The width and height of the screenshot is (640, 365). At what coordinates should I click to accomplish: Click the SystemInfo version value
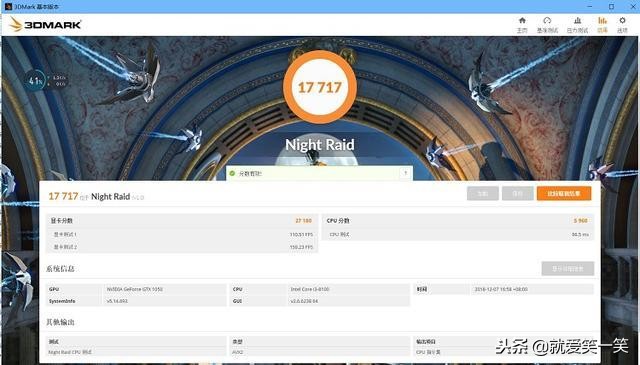(117, 301)
